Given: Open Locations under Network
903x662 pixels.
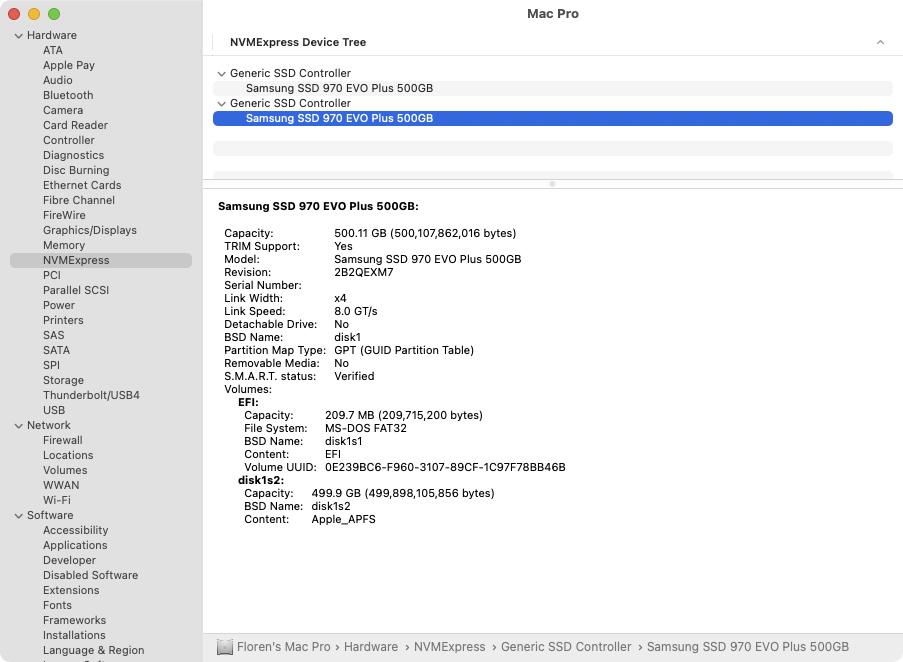Looking at the screenshot, I should [x=68, y=455].
